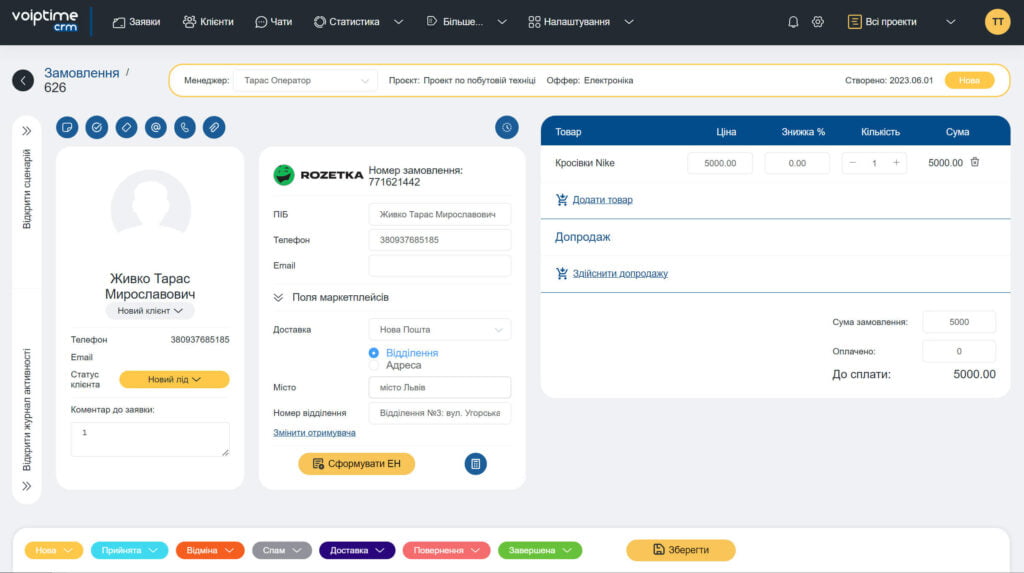Open the gear settings icon in top bar
Screen dimensions: 1024x573
[818, 22]
